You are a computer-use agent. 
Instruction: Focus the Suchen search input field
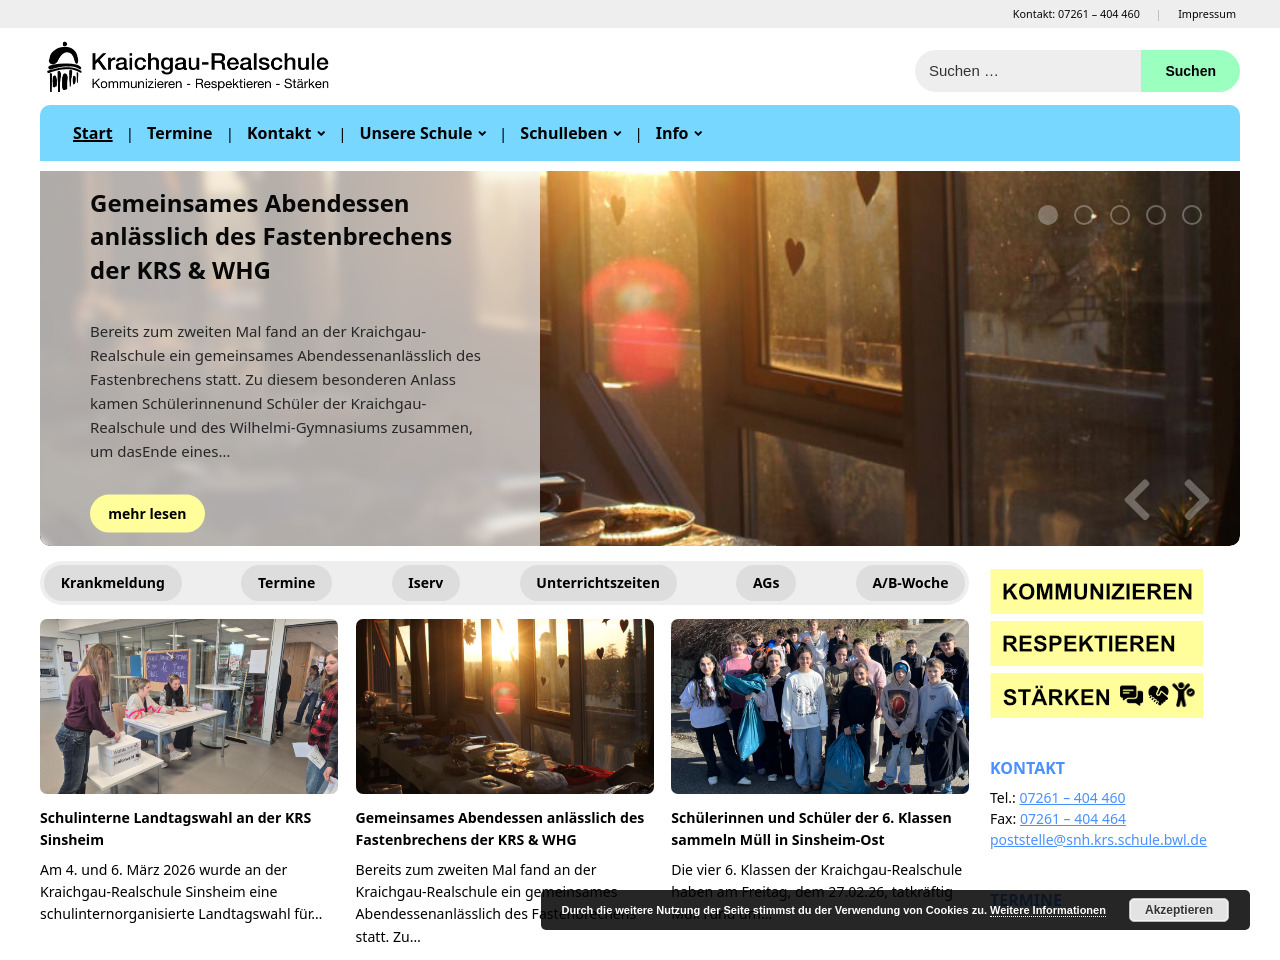coord(1027,71)
